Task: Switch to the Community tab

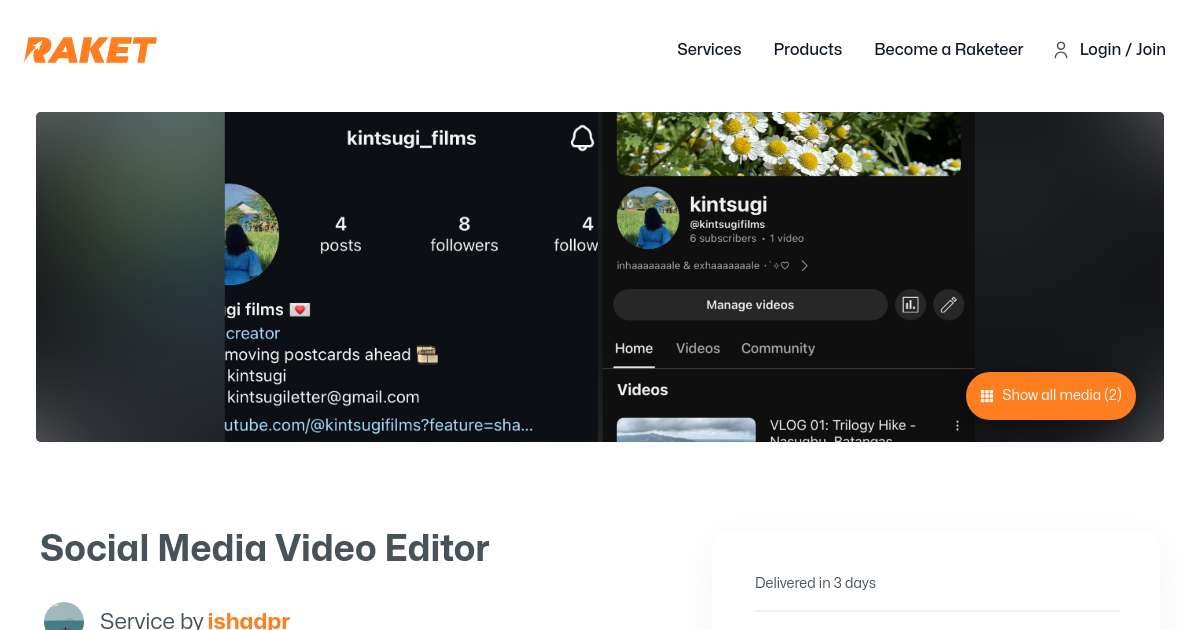Action: click(777, 348)
